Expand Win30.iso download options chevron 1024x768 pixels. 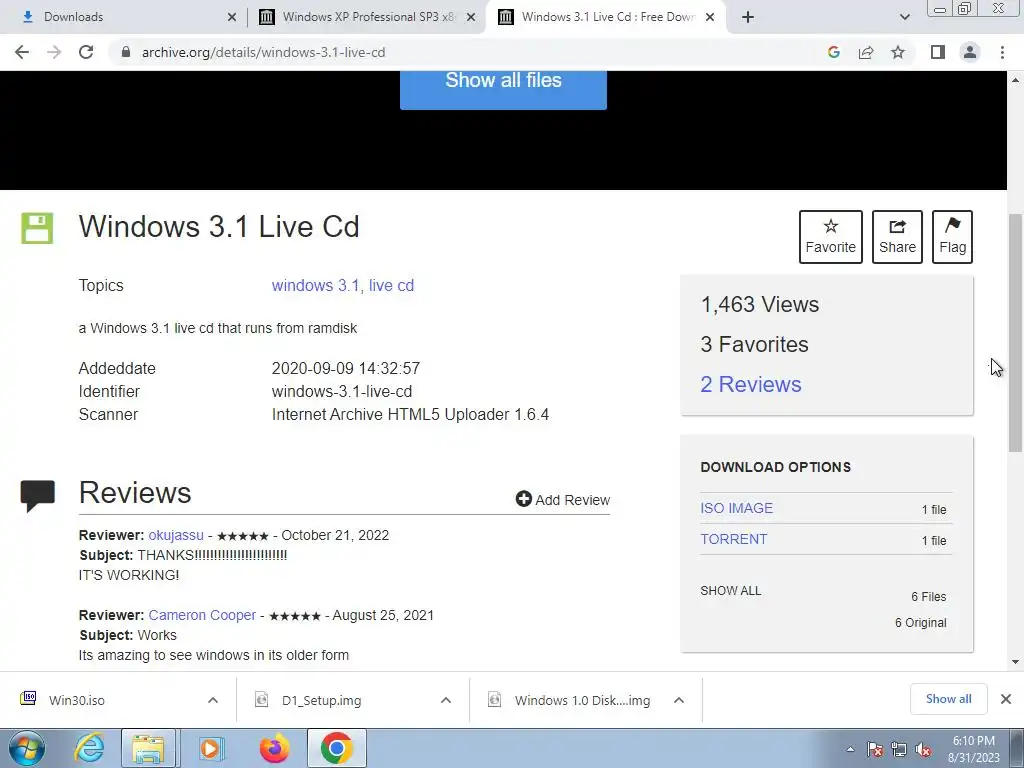tap(213, 700)
